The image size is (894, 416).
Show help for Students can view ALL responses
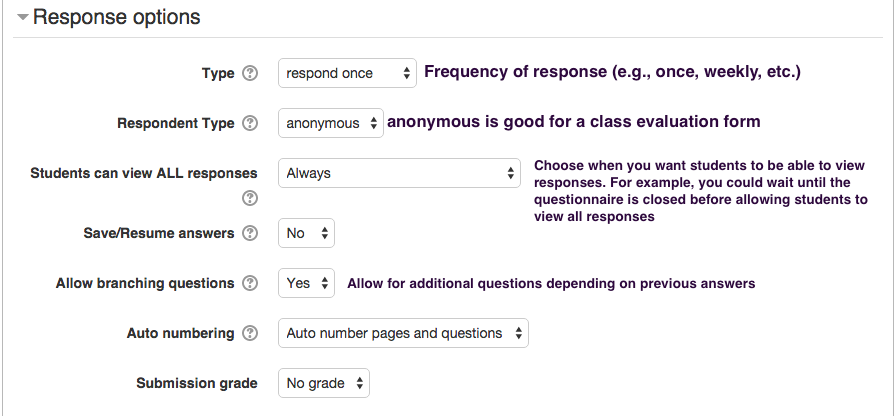(x=250, y=198)
